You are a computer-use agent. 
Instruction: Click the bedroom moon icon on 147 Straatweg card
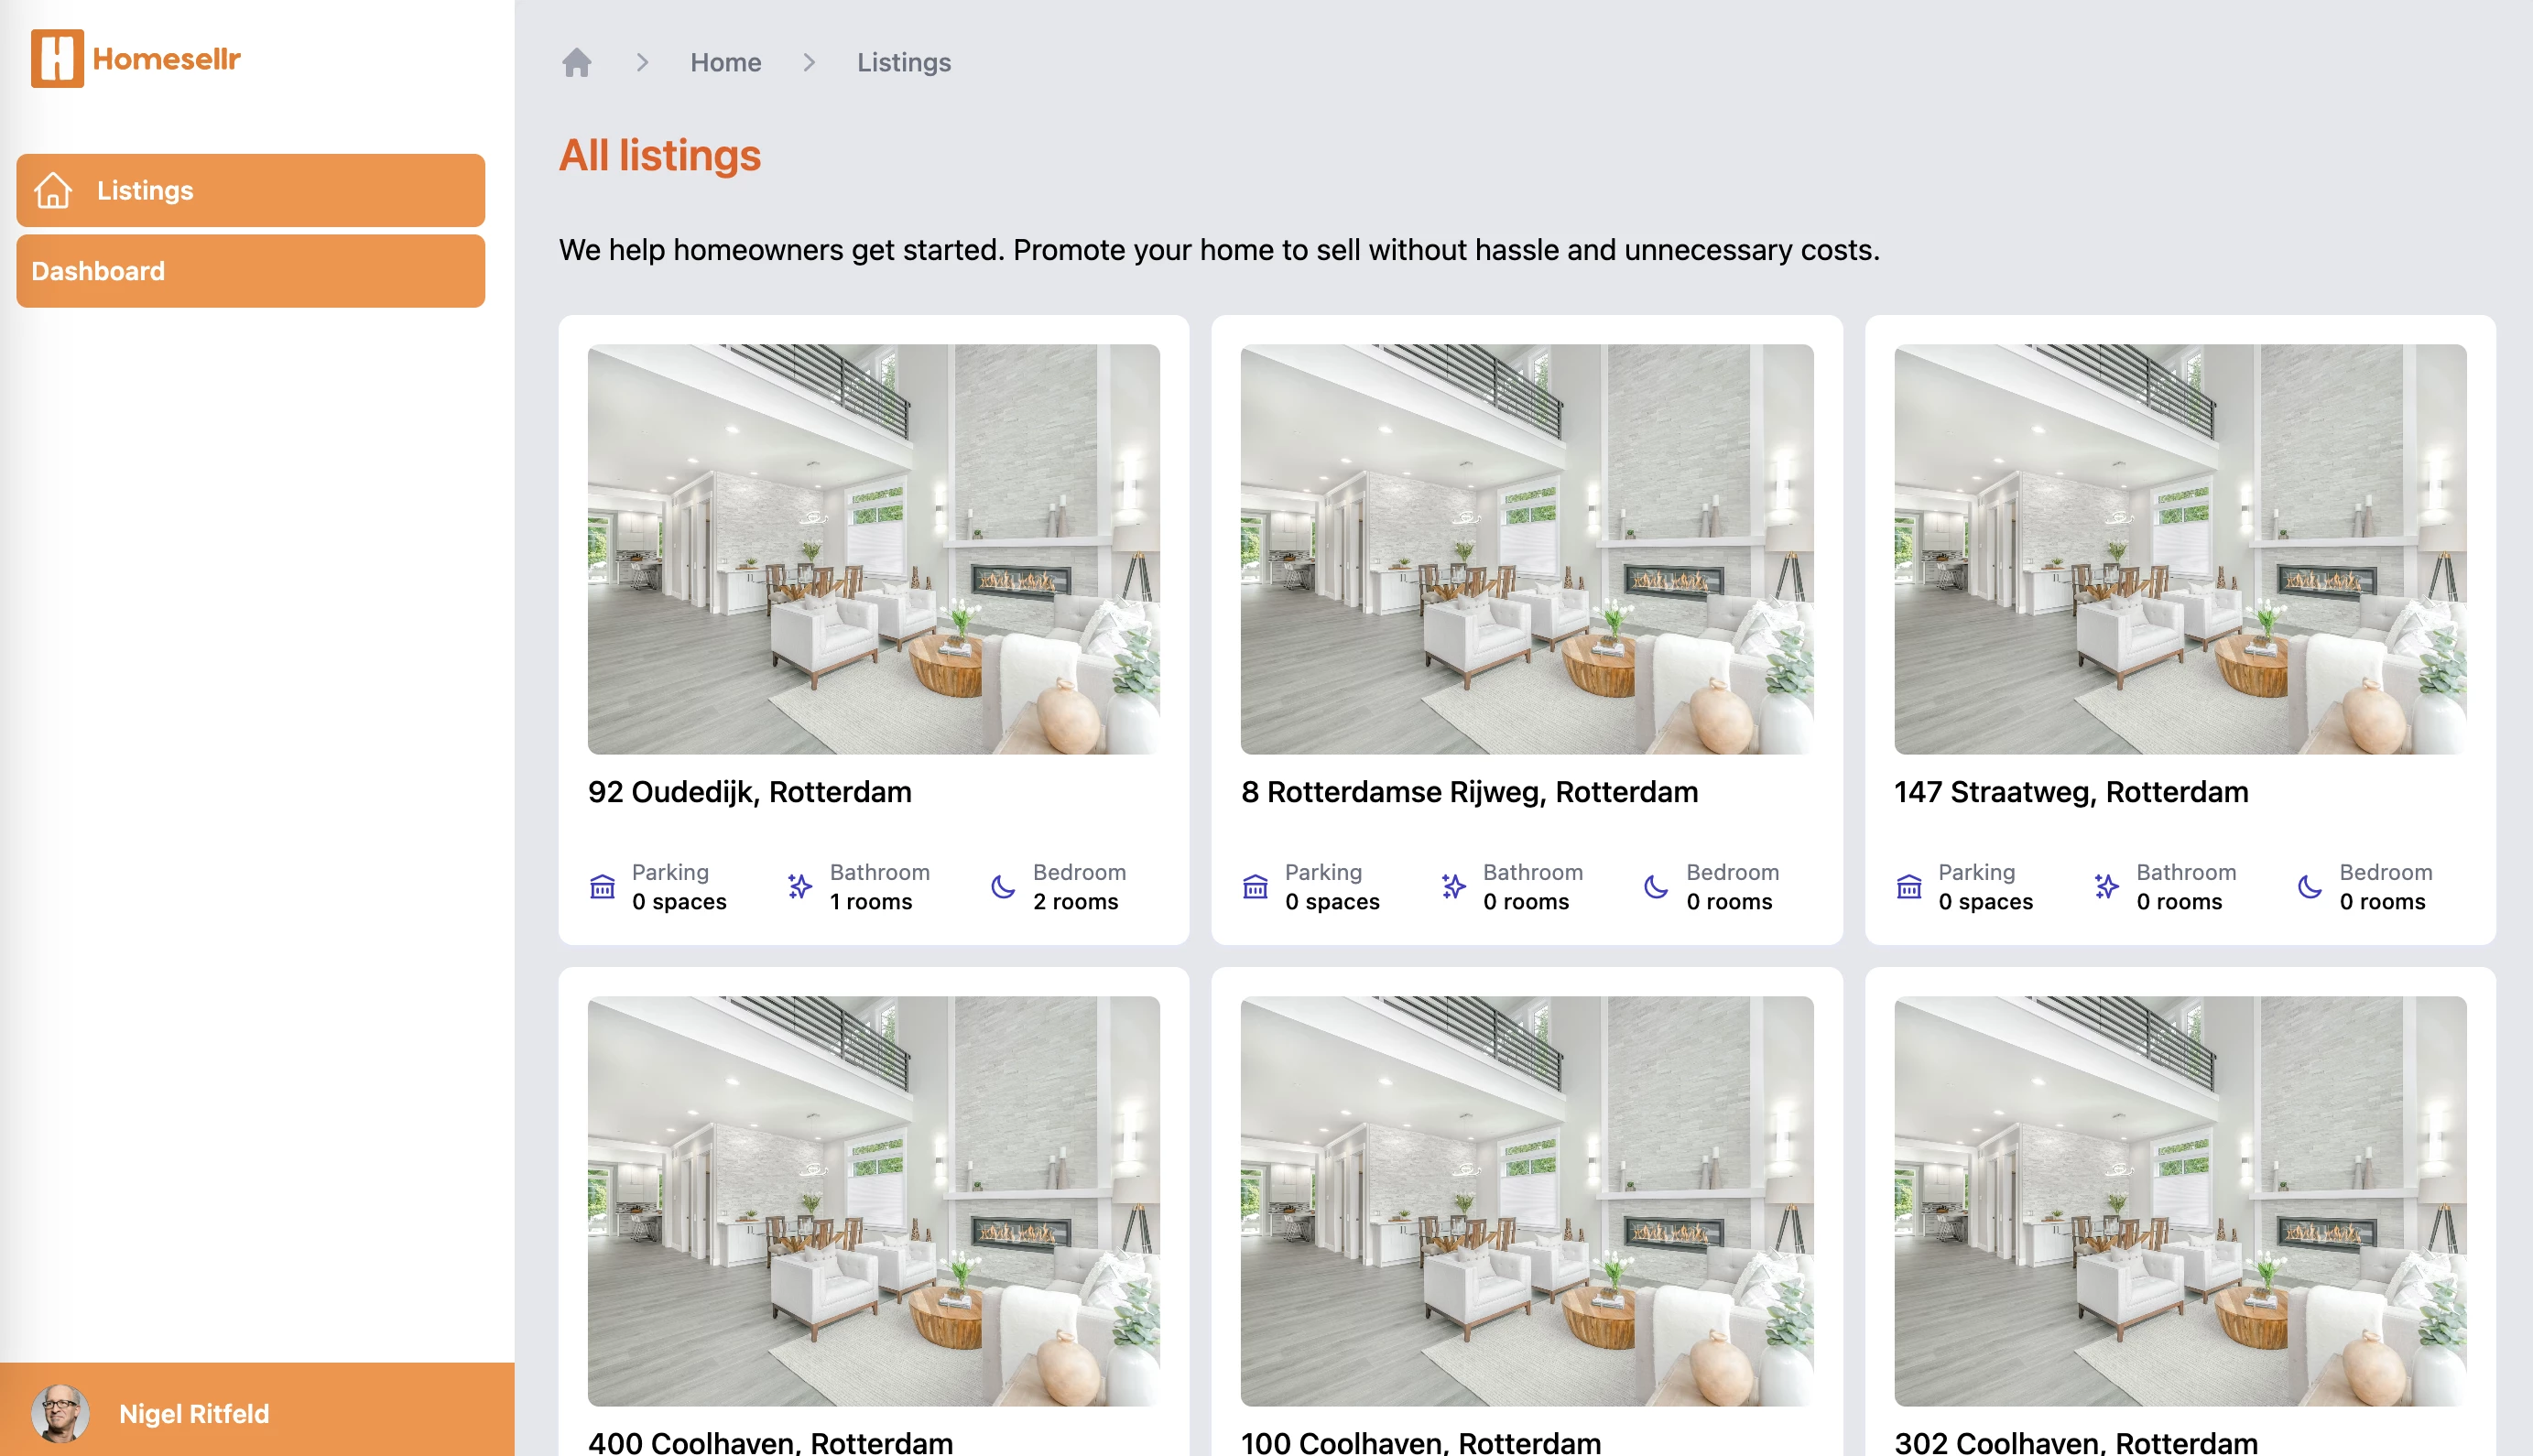(2306, 886)
